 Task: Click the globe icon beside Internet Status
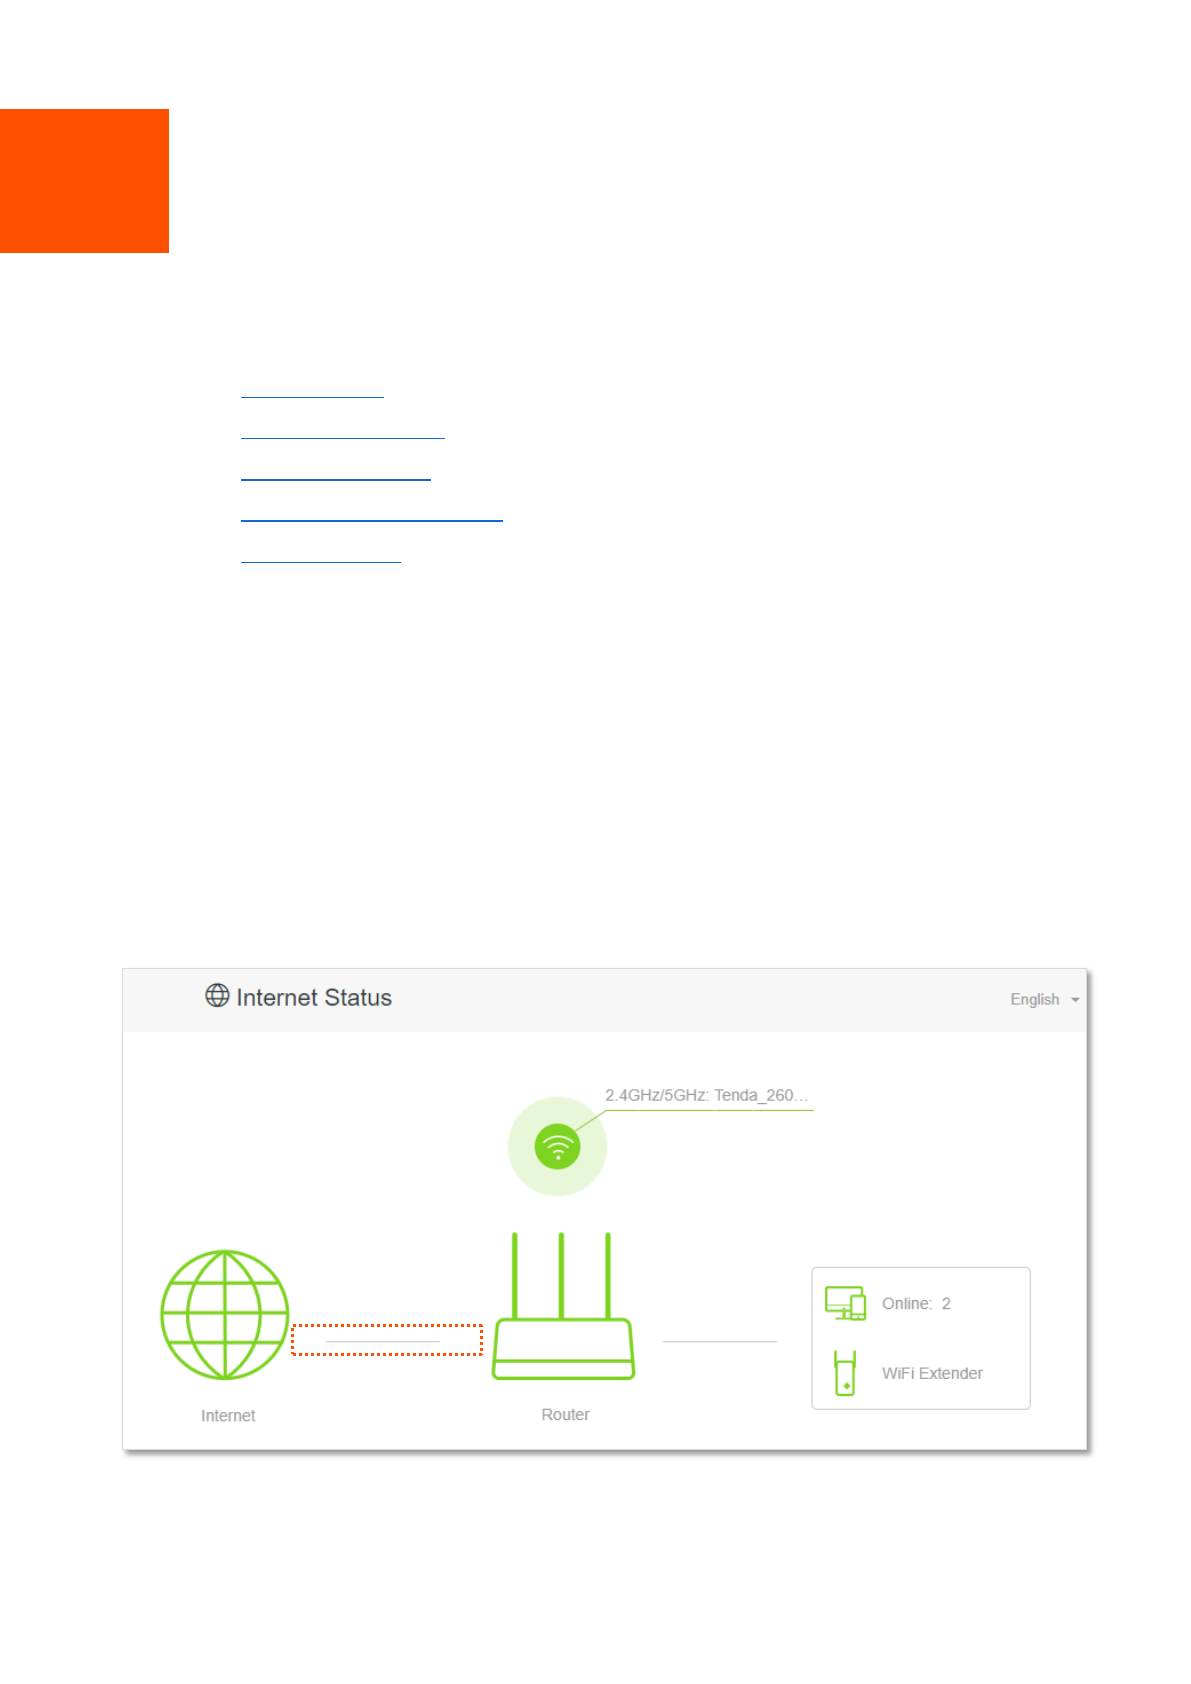217,996
